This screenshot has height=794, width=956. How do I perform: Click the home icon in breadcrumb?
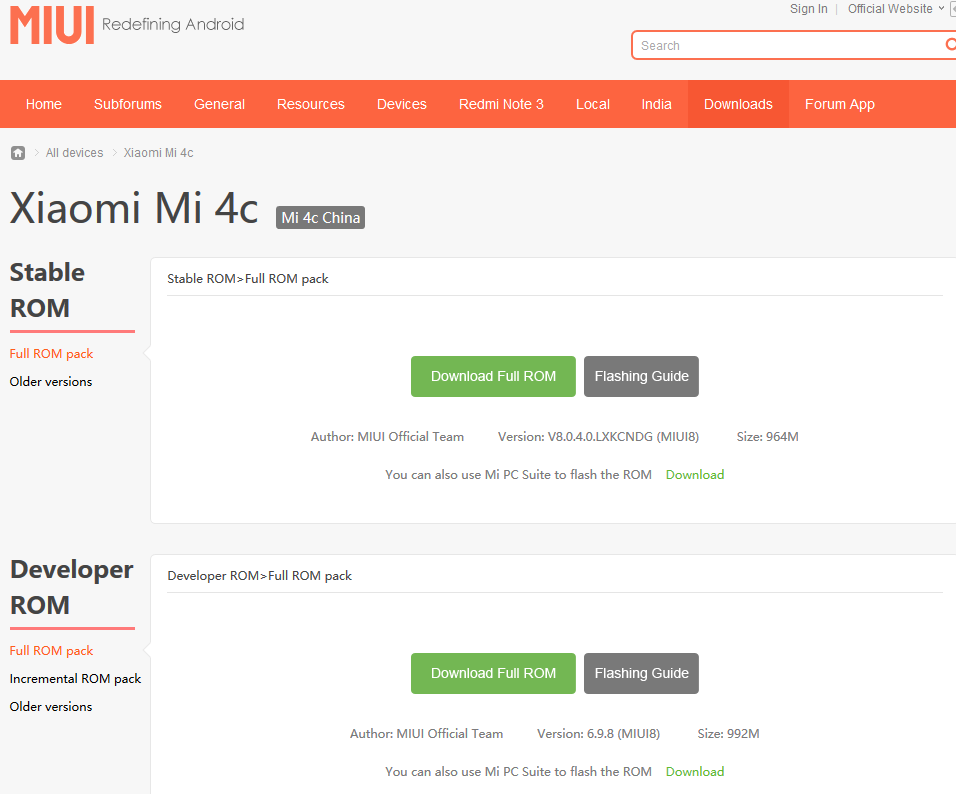pyautogui.click(x=18, y=153)
